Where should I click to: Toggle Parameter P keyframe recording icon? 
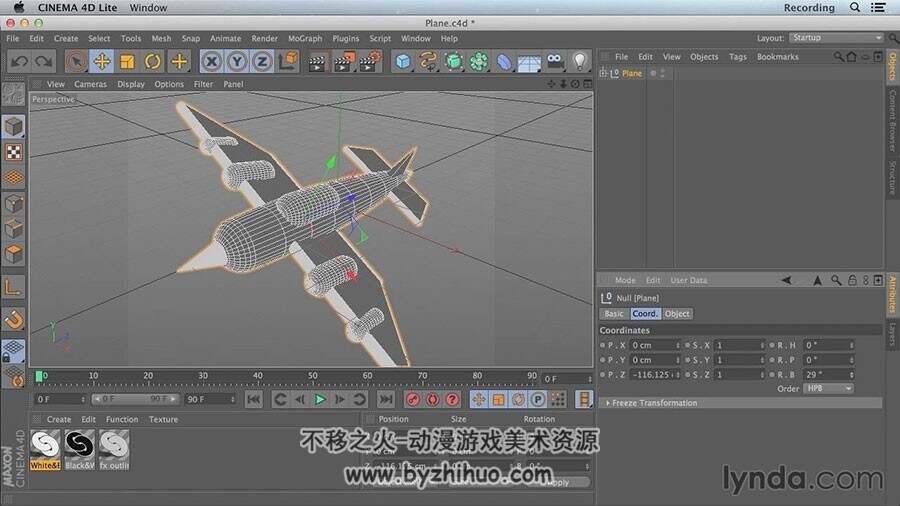click(538, 399)
